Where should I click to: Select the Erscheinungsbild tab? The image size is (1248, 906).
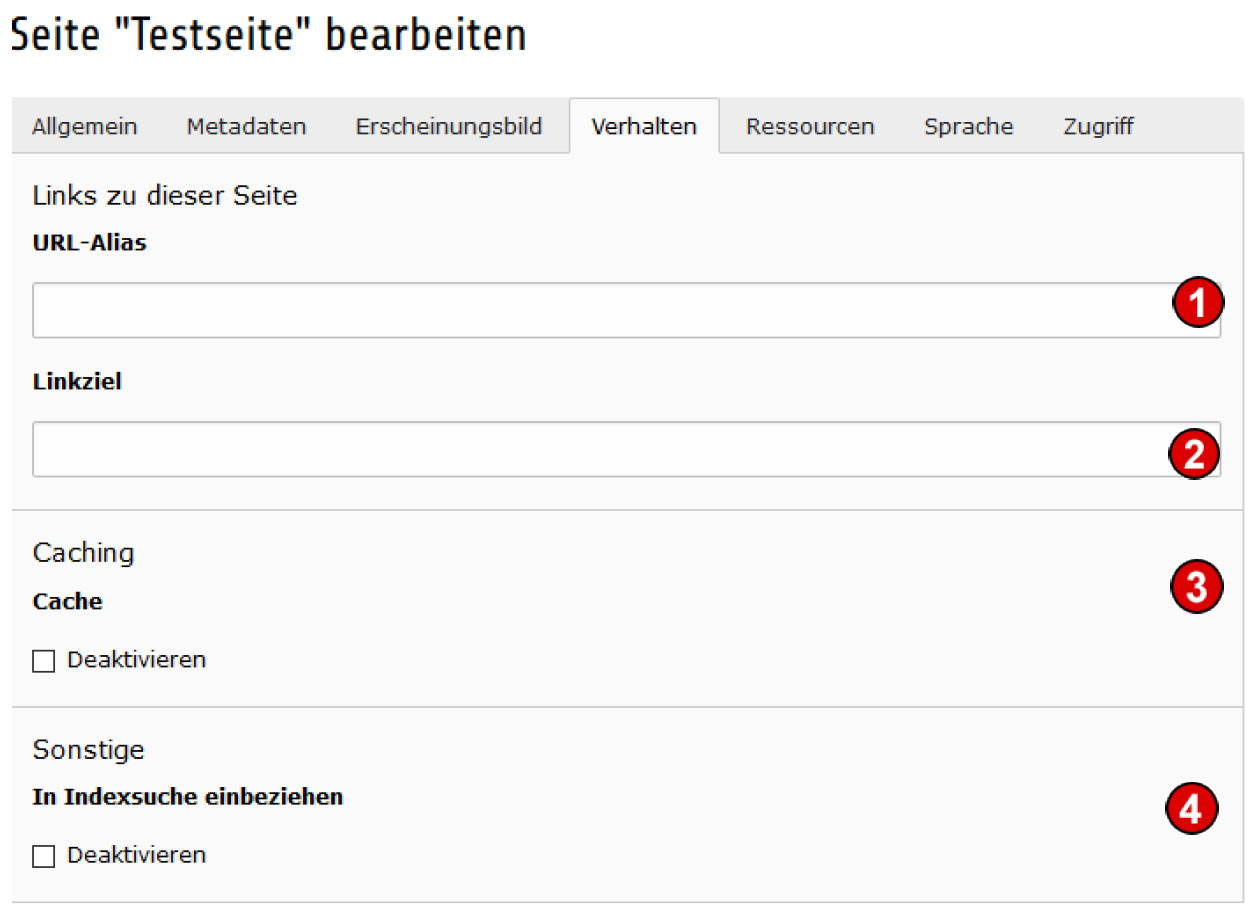click(x=449, y=126)
